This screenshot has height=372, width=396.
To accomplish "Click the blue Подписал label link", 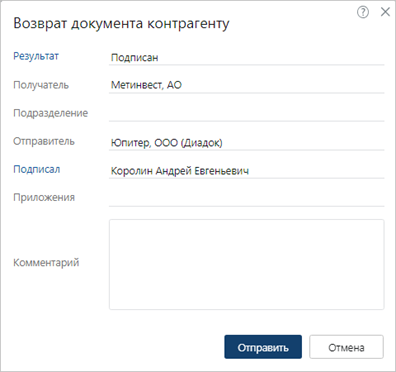I will click(x=37, y=169).
